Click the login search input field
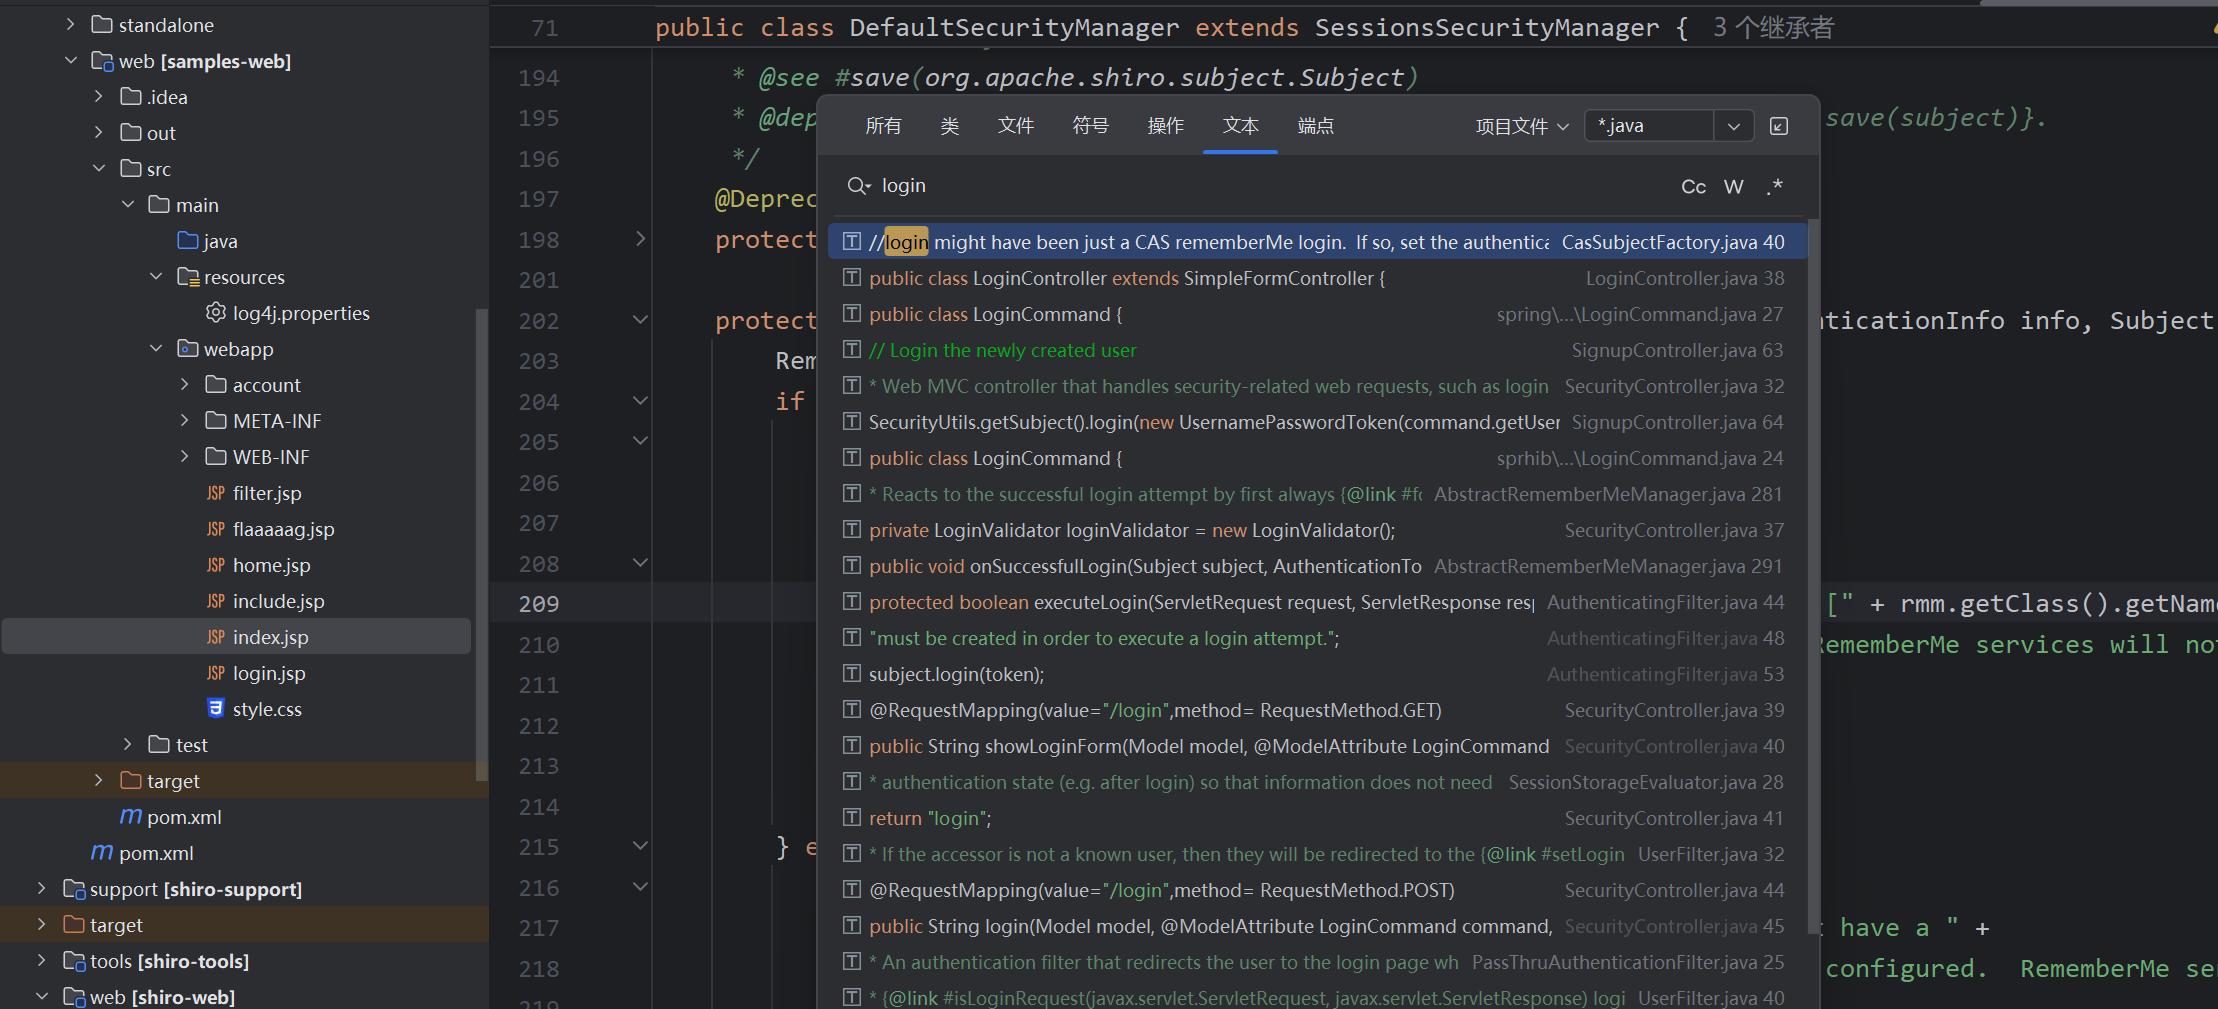 1250,186
